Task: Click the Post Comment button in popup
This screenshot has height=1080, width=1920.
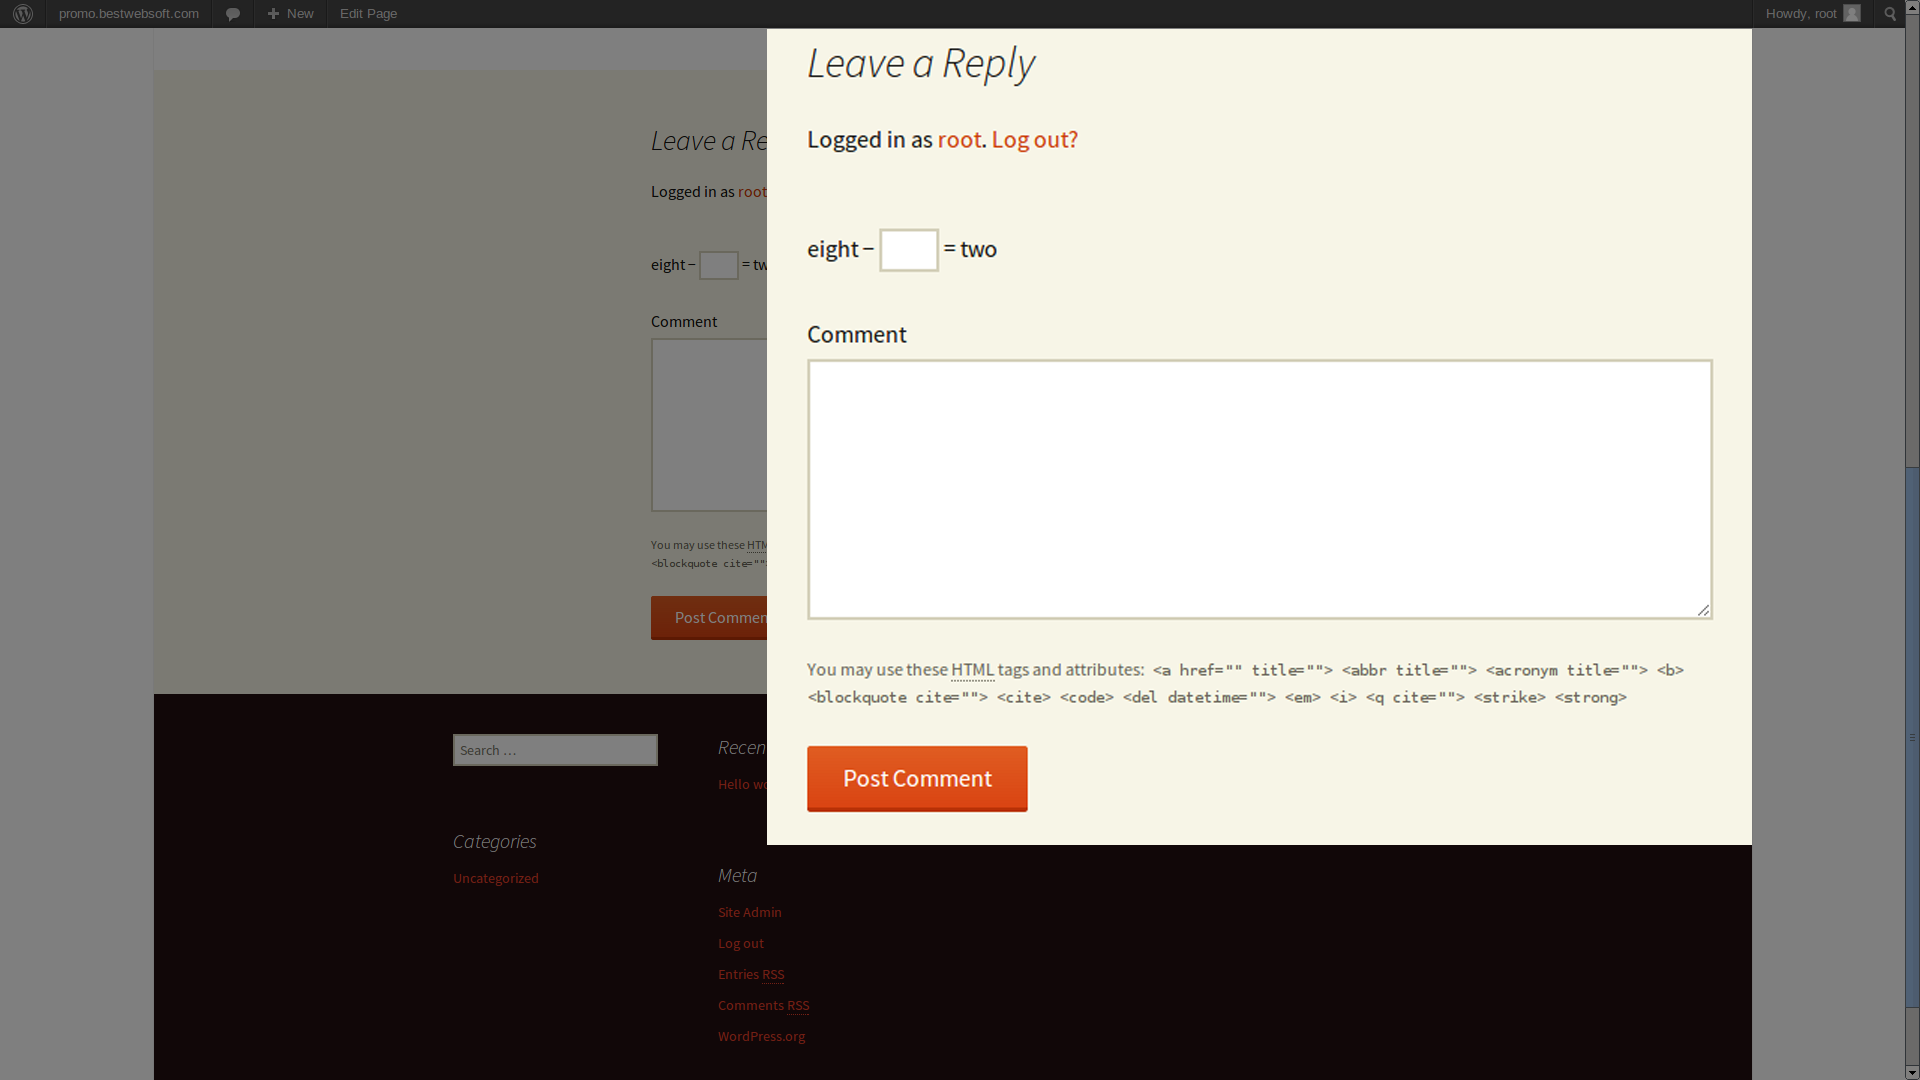Action: coord(917,778)
